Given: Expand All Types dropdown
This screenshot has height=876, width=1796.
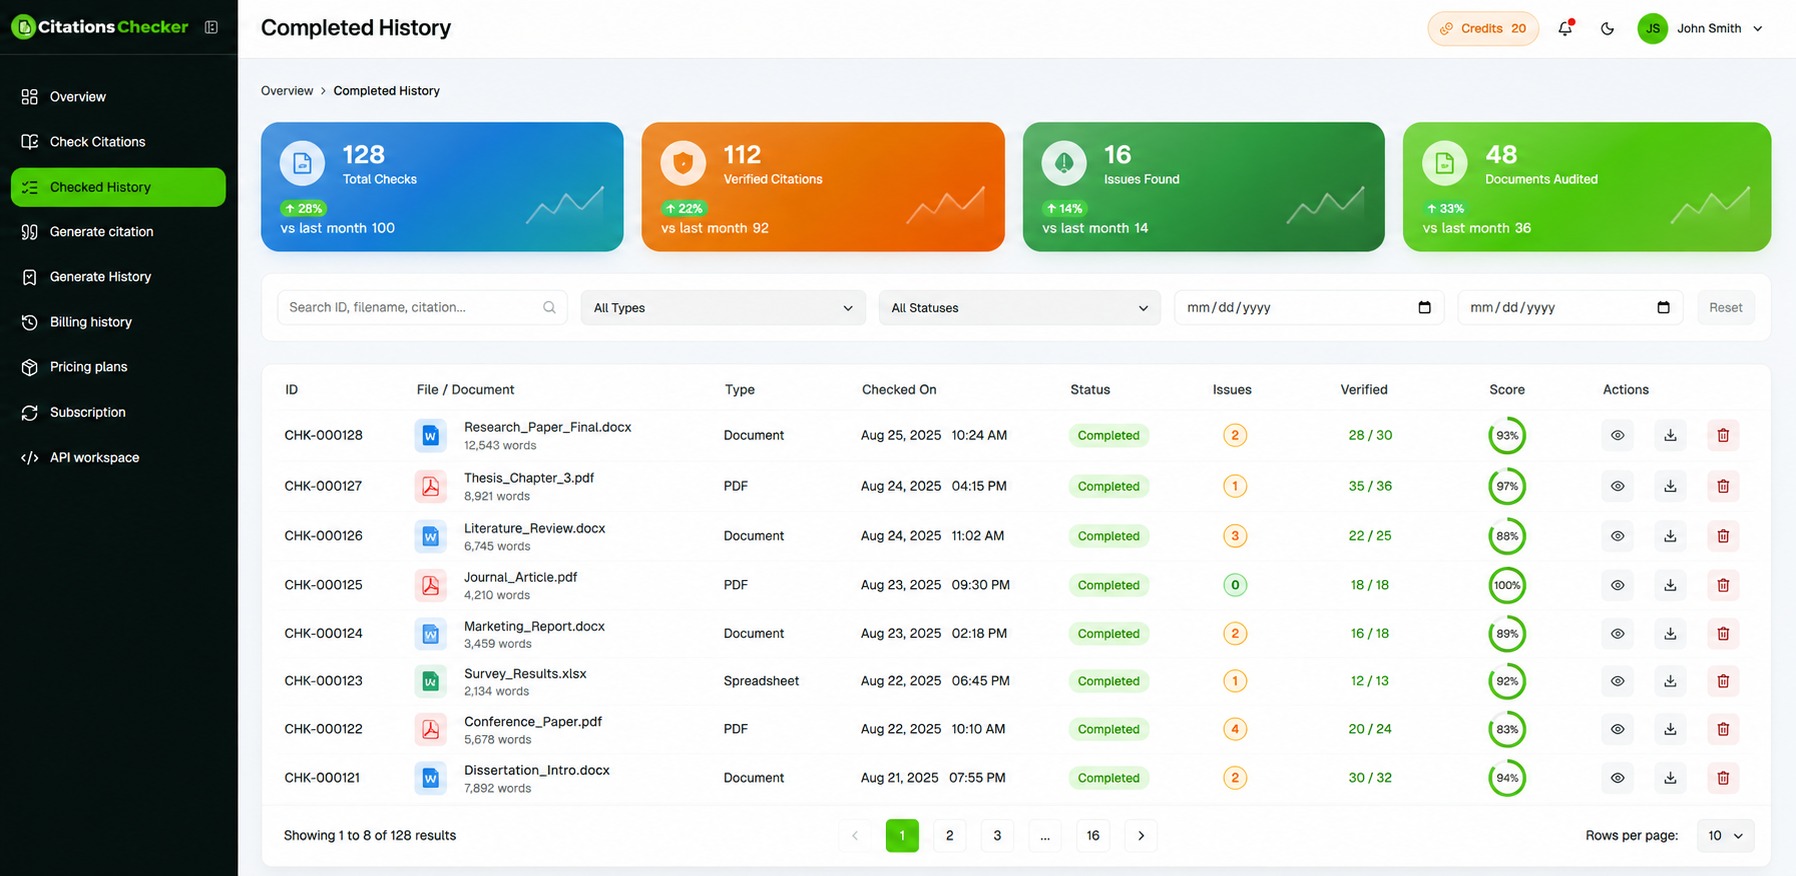Looking at the screenshot, I should pos(723,307).
